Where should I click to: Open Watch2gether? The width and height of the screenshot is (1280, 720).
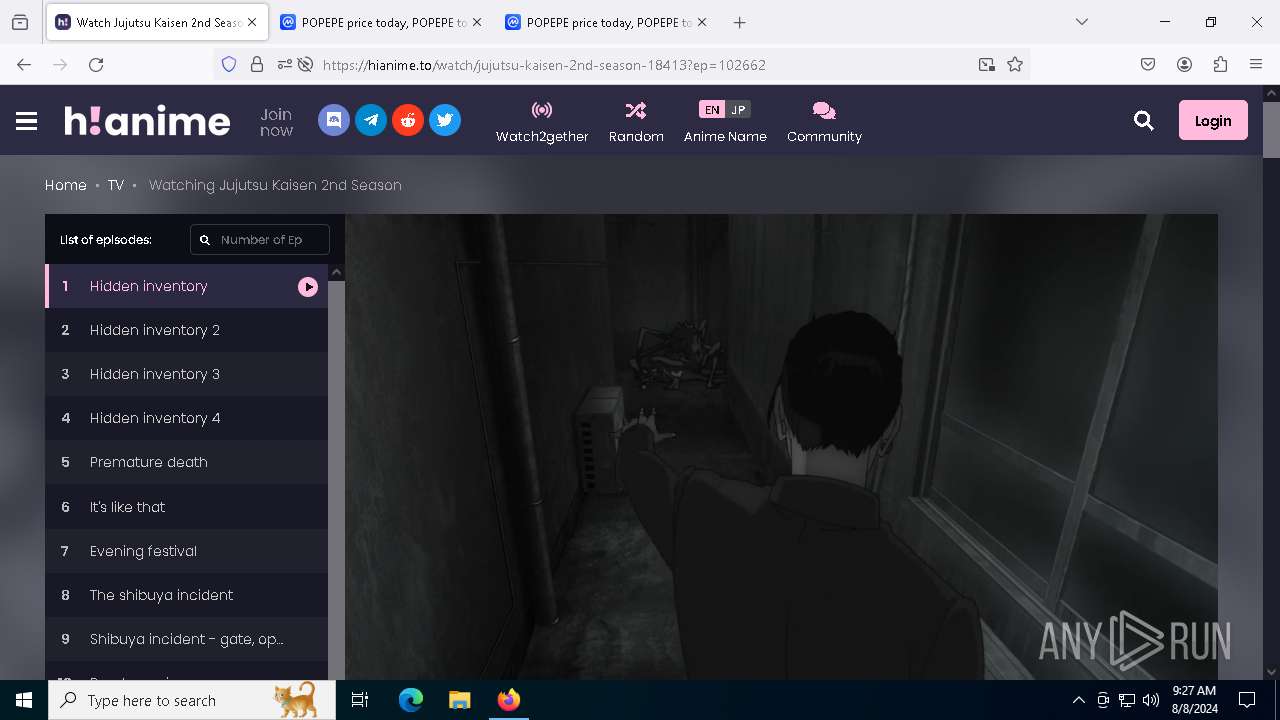tap(542, 122)
